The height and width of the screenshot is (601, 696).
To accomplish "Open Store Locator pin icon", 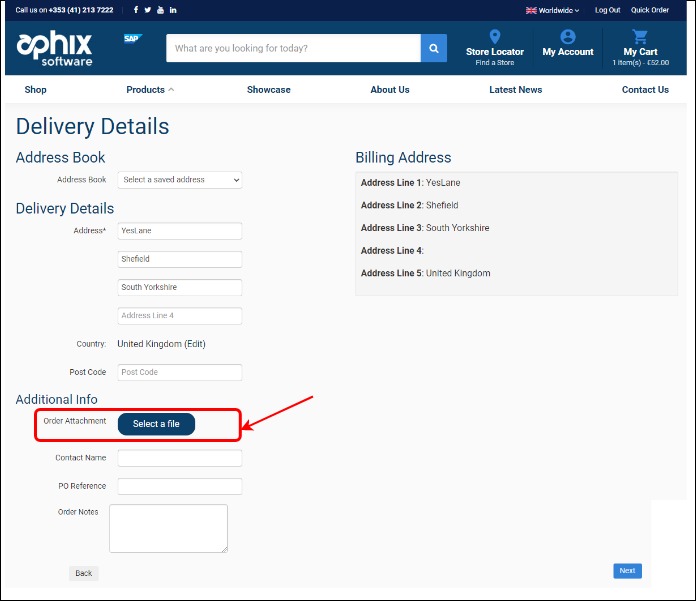I will pos(494,36).
